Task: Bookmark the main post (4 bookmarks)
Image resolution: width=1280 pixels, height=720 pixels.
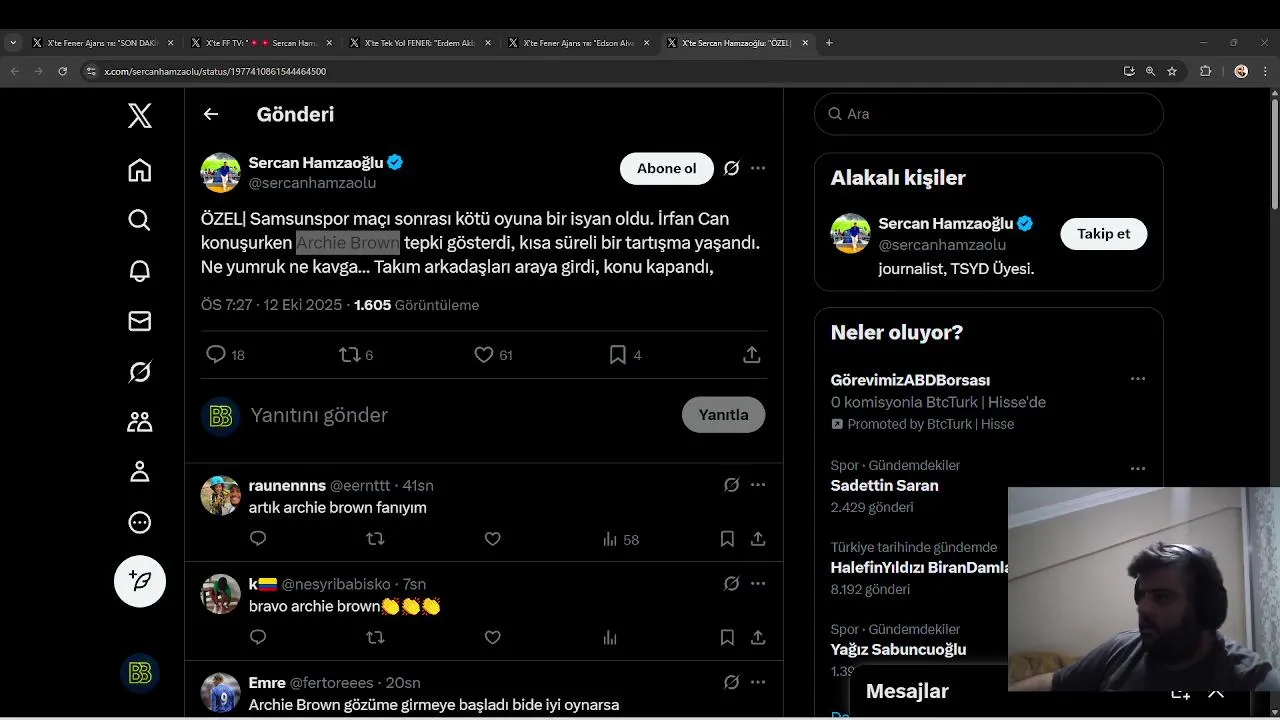Action: point(625,354)
